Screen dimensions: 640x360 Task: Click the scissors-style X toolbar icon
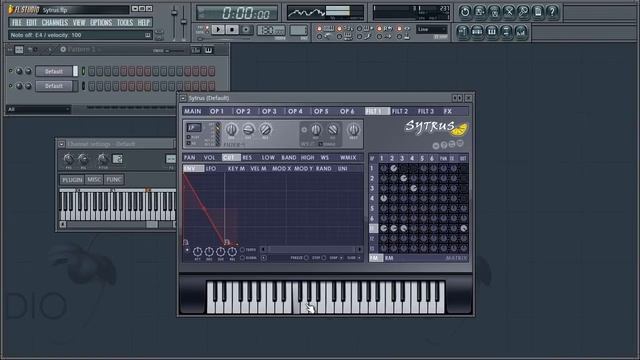tap(509, 12)
